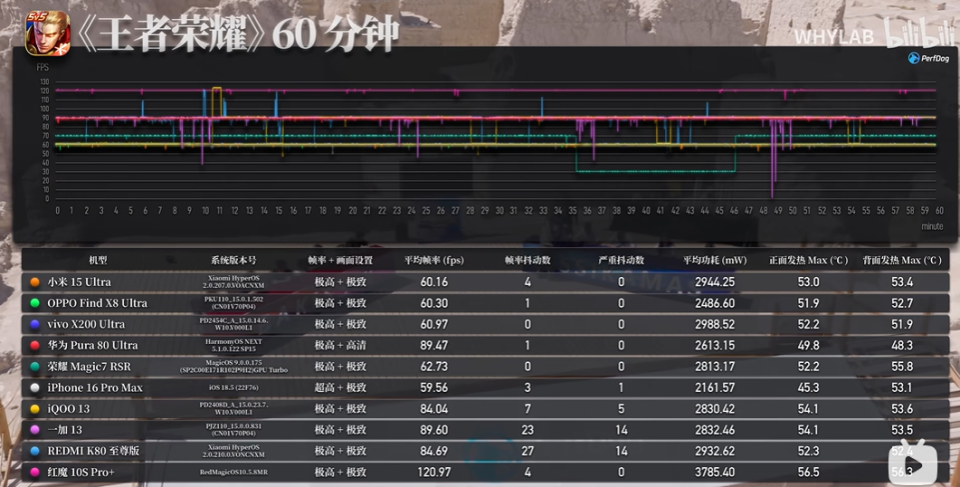Select the white dot for iPhone 16 Pro Max
The image size is (960, 487).
[35, 388]
